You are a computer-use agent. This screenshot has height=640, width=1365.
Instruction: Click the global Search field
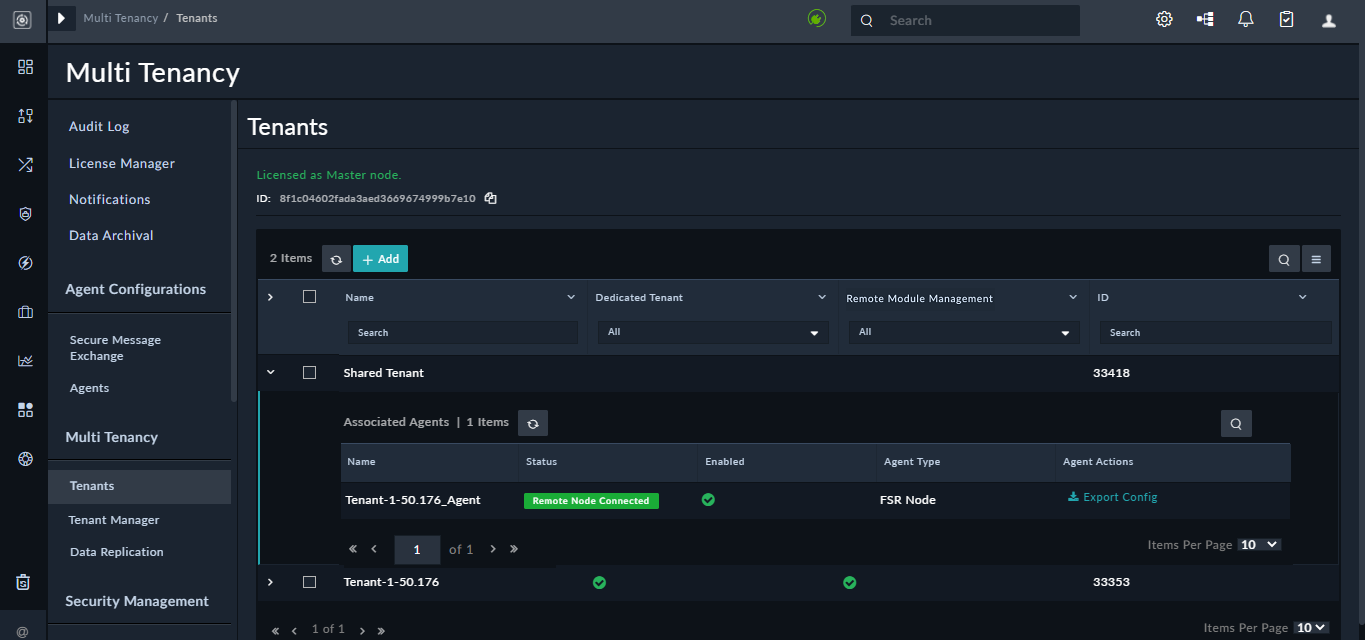click(965, 20)
